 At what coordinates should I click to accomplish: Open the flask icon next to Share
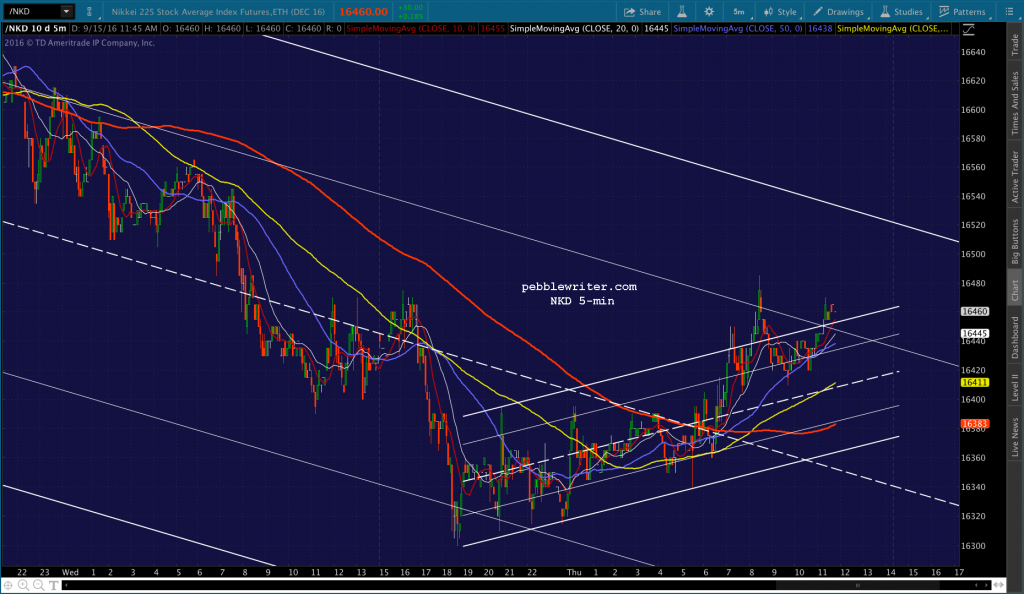[682, 12]
